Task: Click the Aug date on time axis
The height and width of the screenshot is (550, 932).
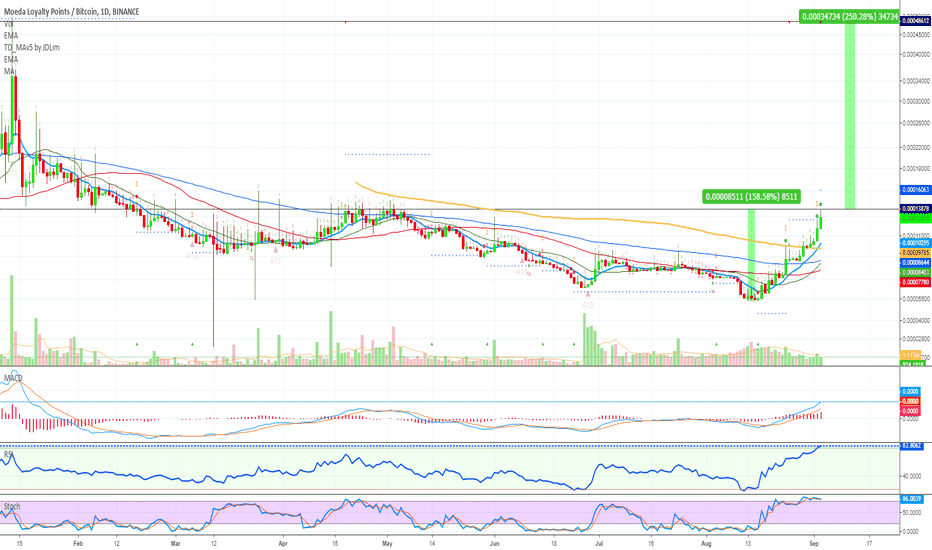Action: coord(706,543)
